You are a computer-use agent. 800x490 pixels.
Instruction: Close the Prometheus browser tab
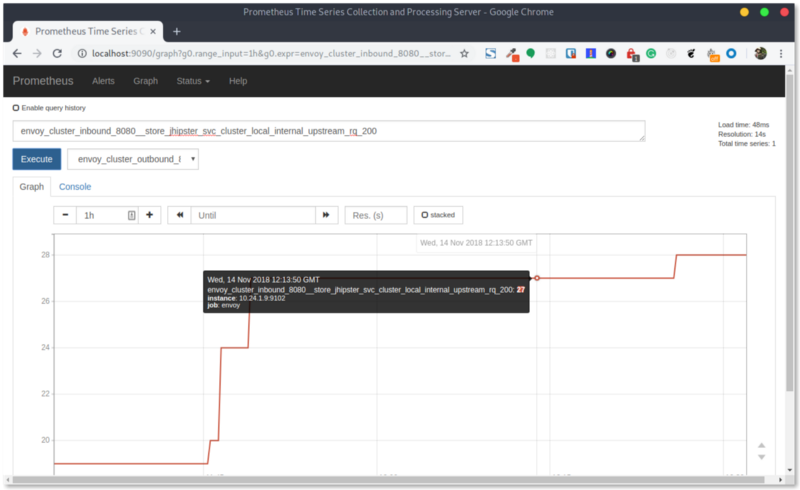(x=153, y=32)
